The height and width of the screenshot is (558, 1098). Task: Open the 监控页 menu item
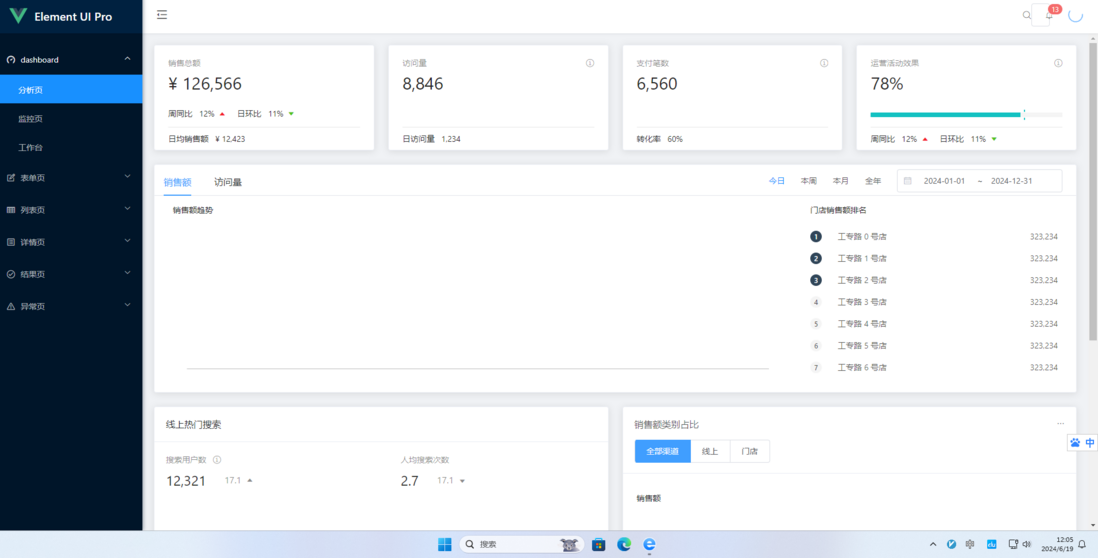pos(71,119)
